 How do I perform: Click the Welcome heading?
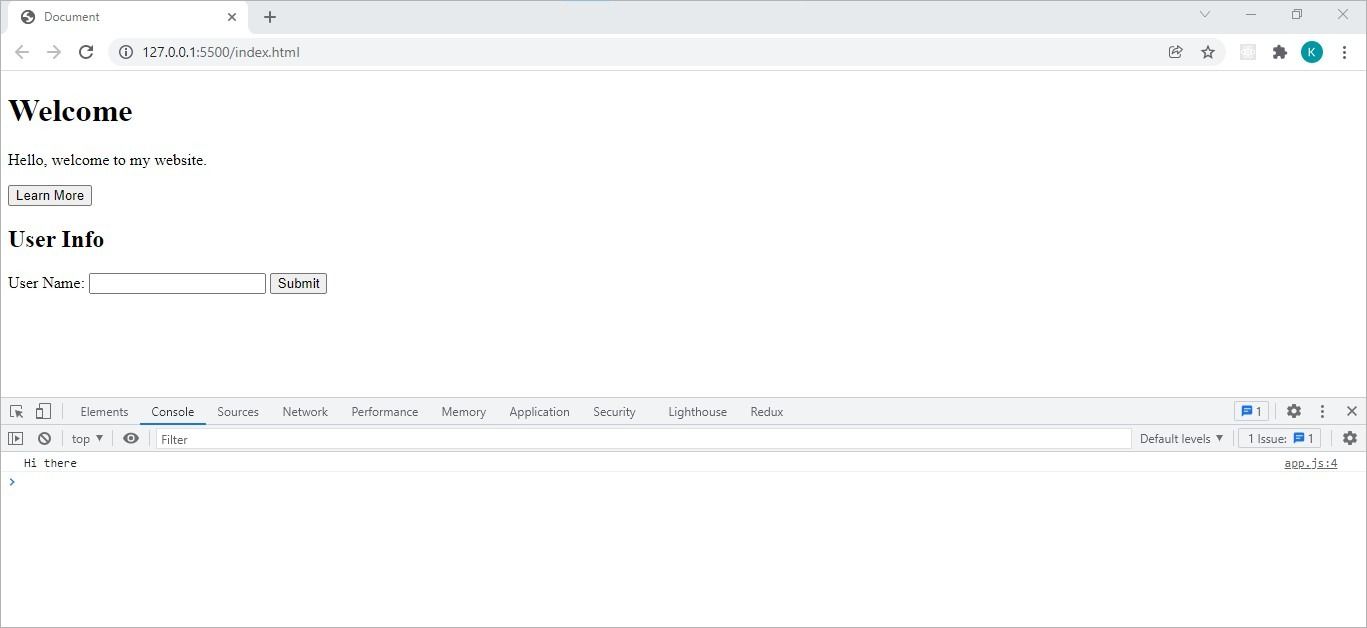(x=70, y=111)
